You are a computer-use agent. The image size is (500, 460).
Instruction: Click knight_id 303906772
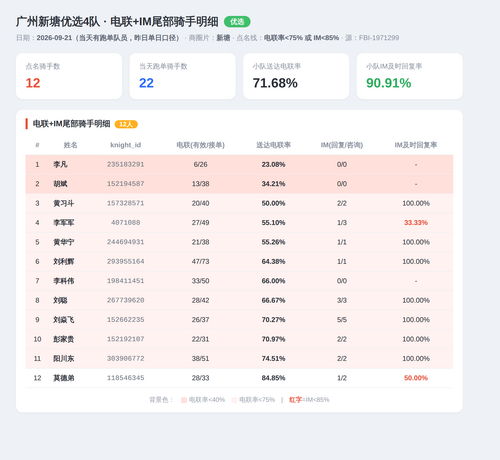point(126,359)
